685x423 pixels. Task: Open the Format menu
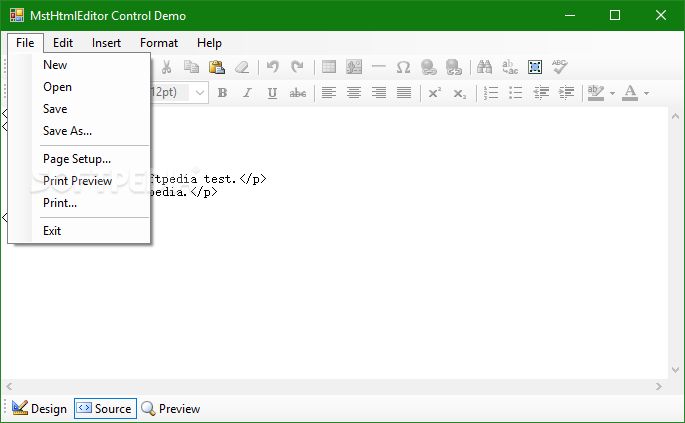point(159,43)
